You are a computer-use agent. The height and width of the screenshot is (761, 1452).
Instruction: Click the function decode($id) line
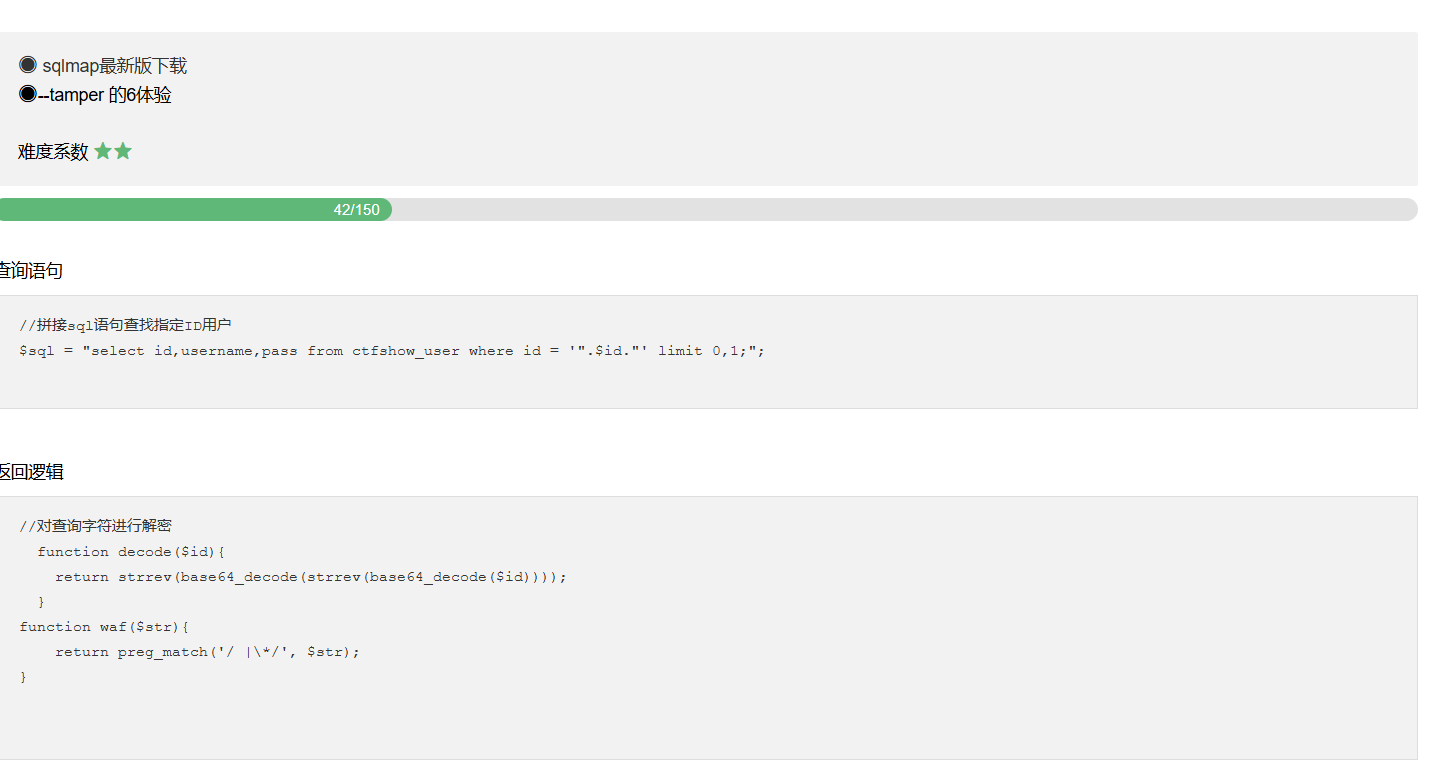[131, 552]
